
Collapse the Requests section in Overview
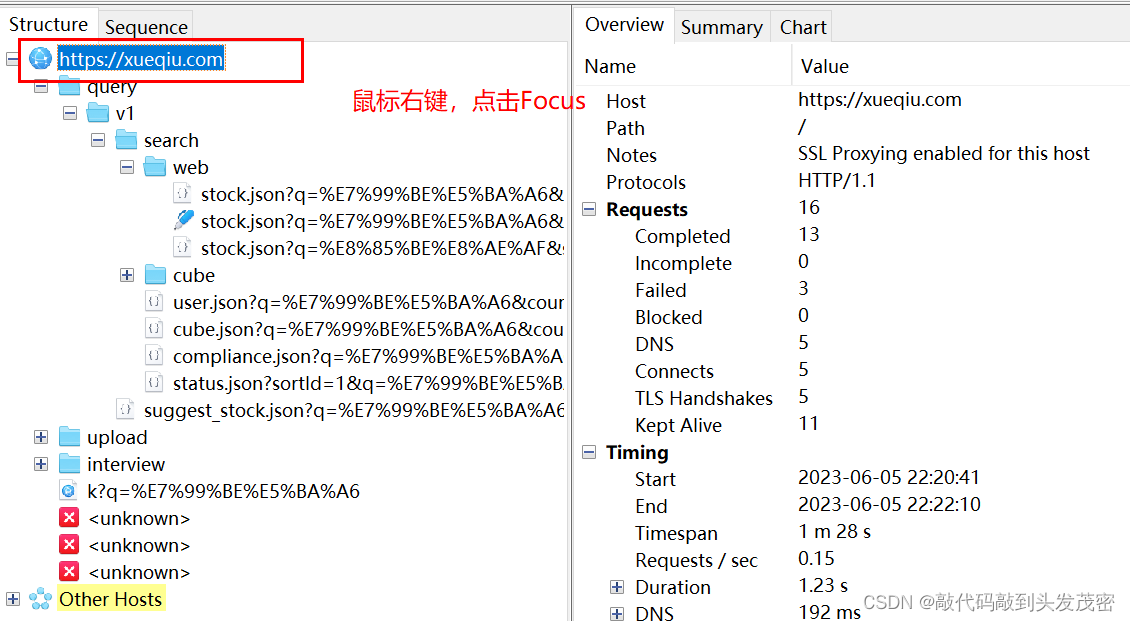[590, 209]
